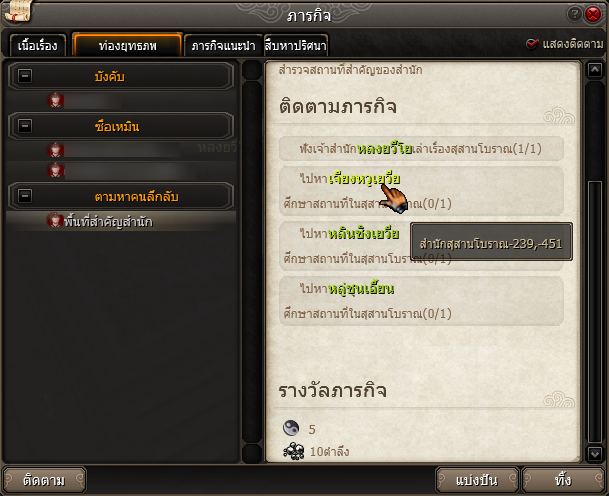The height and width of the screenshot is (496, 609).
Task: Open the สืบหาปริศนา tab
Action: (296, 45)
